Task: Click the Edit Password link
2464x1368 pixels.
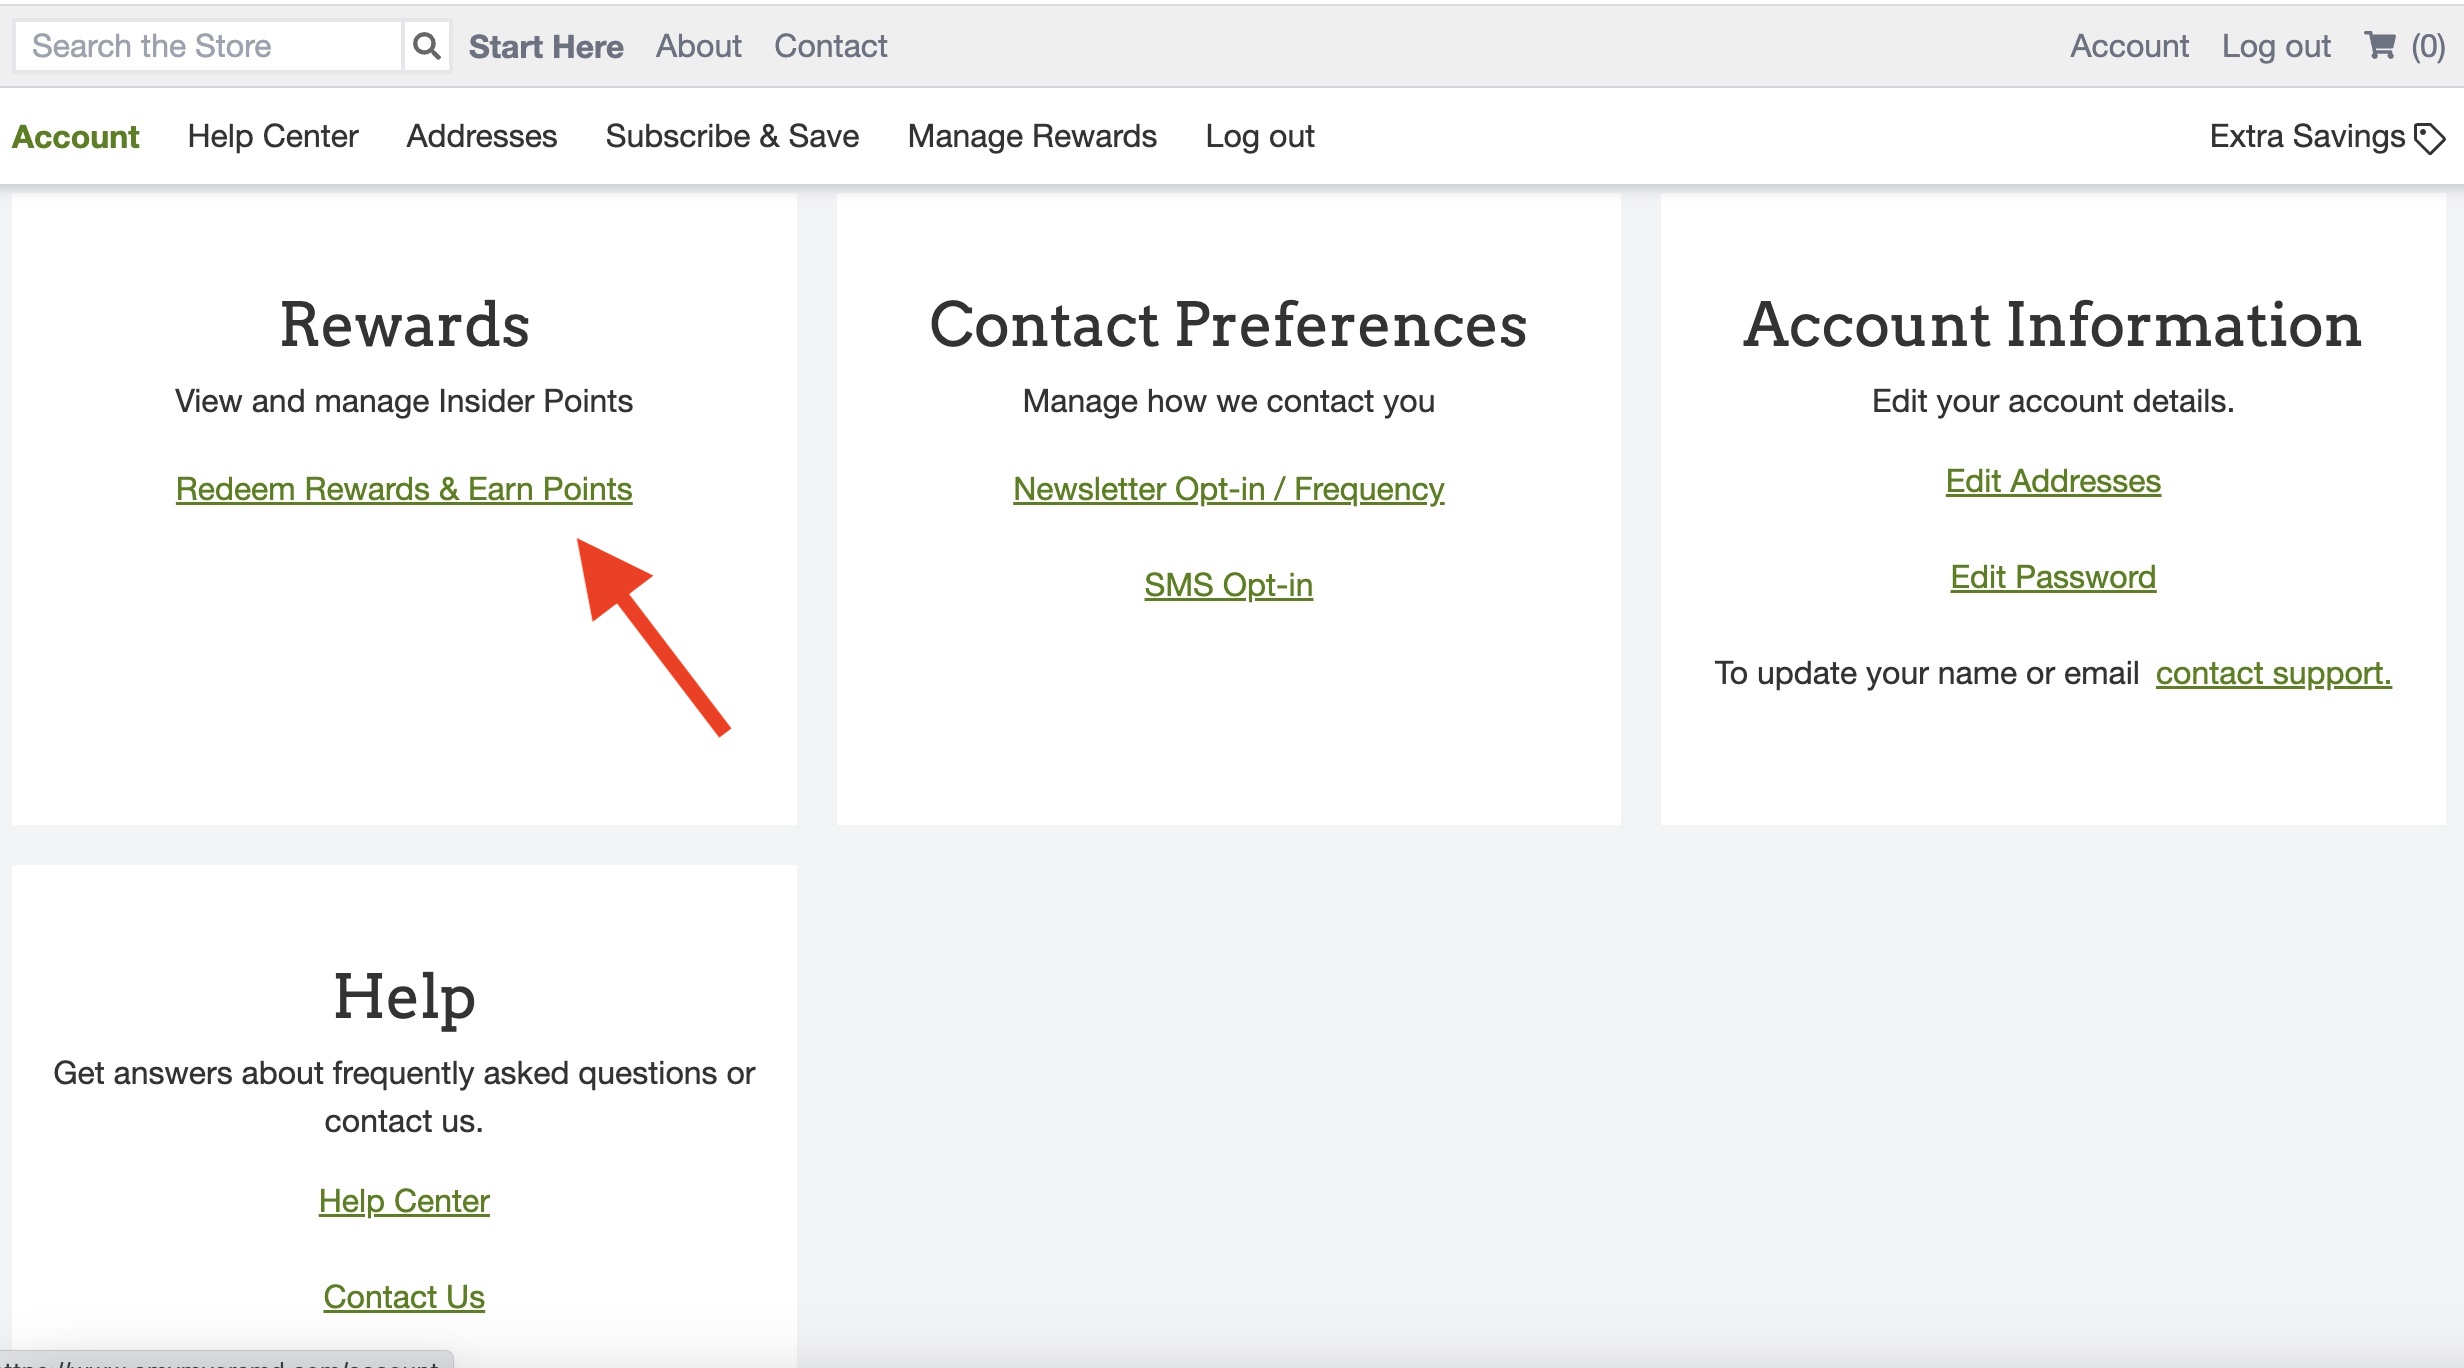Action: [2052, 577]
